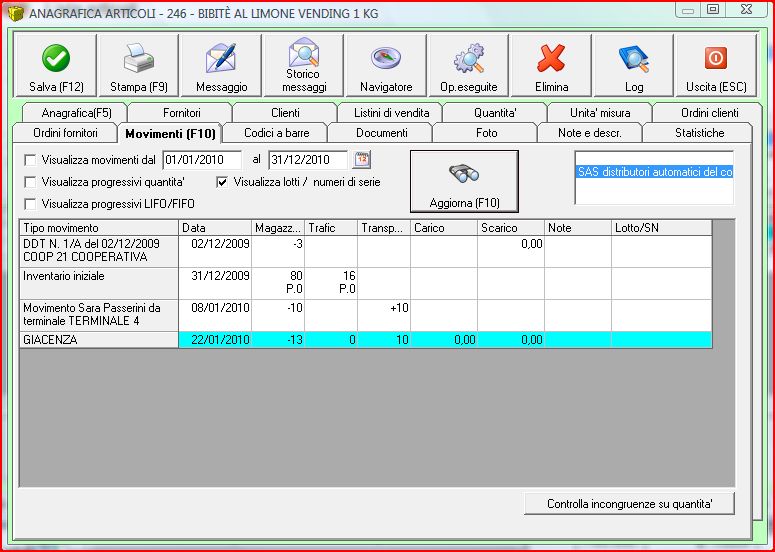Click the Uscita (ESC) exit button

(x=716, y=65)
